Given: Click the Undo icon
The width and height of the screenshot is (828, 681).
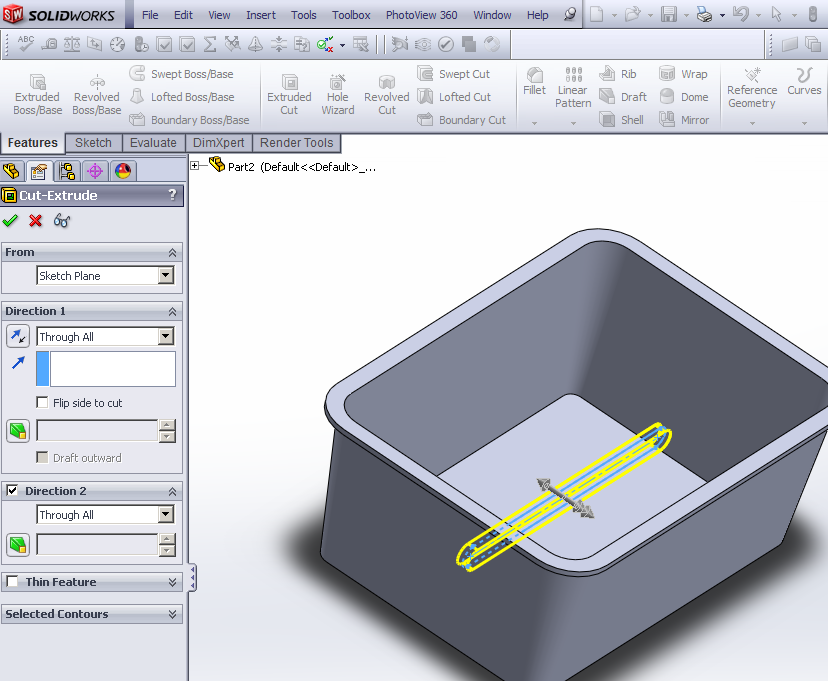Looking at the screenshot, I should tap(740, 14).
